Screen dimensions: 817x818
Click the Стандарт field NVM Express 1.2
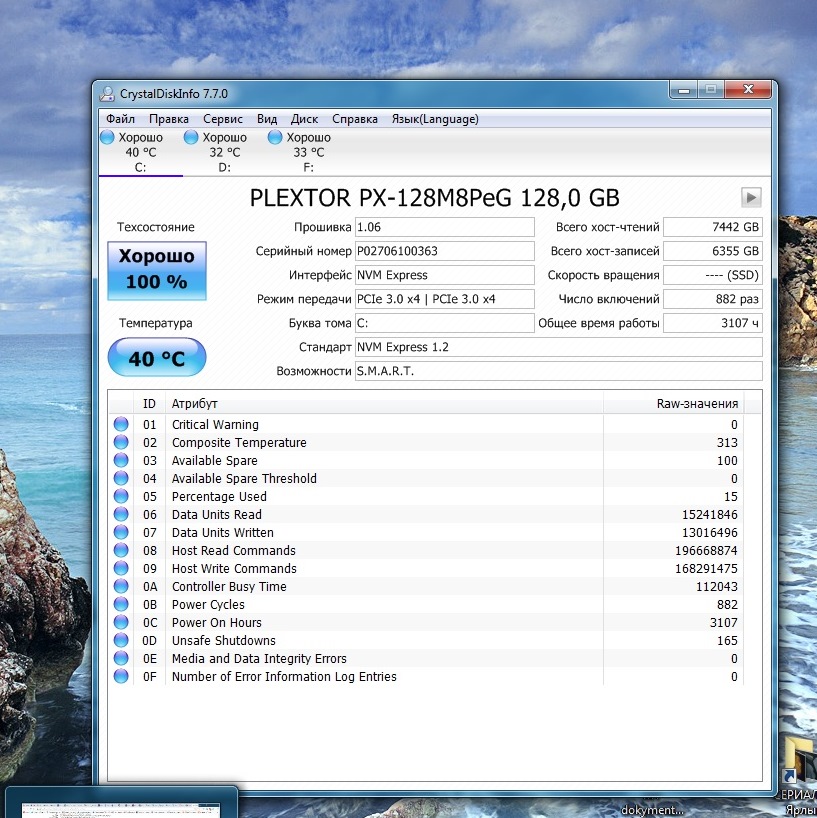[559, 347]
